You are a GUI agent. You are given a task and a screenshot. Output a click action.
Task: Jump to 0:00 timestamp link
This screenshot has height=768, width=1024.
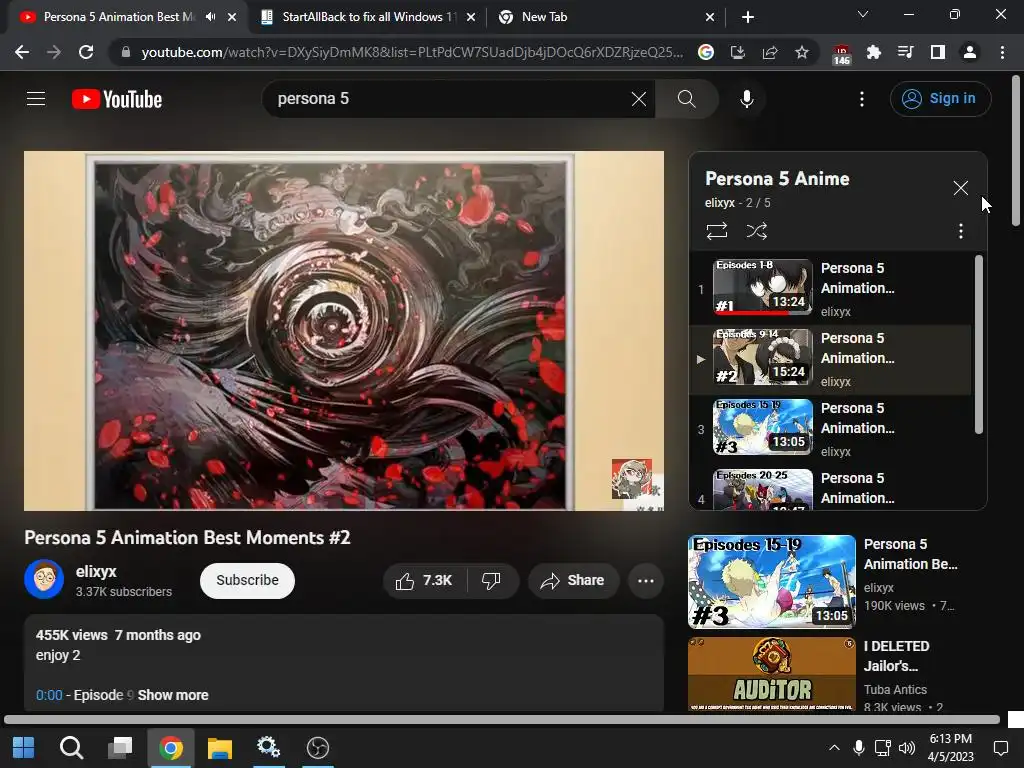point(49,695)
